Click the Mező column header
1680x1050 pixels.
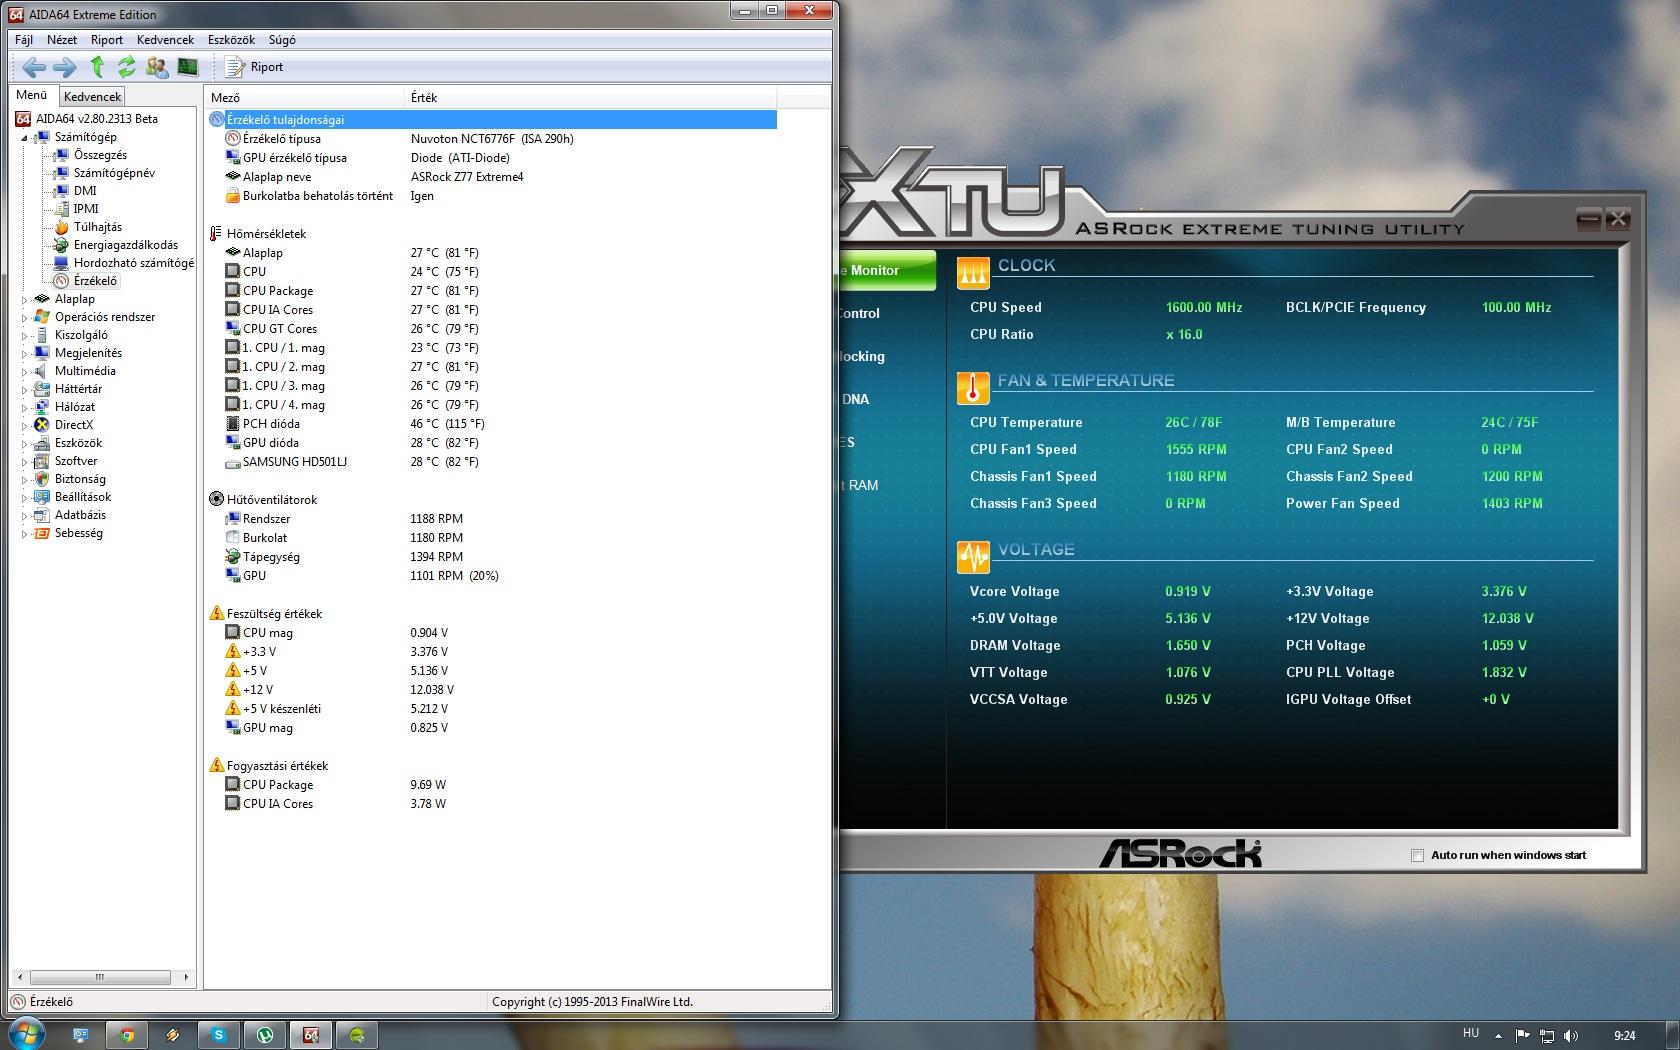coord(306,97)
